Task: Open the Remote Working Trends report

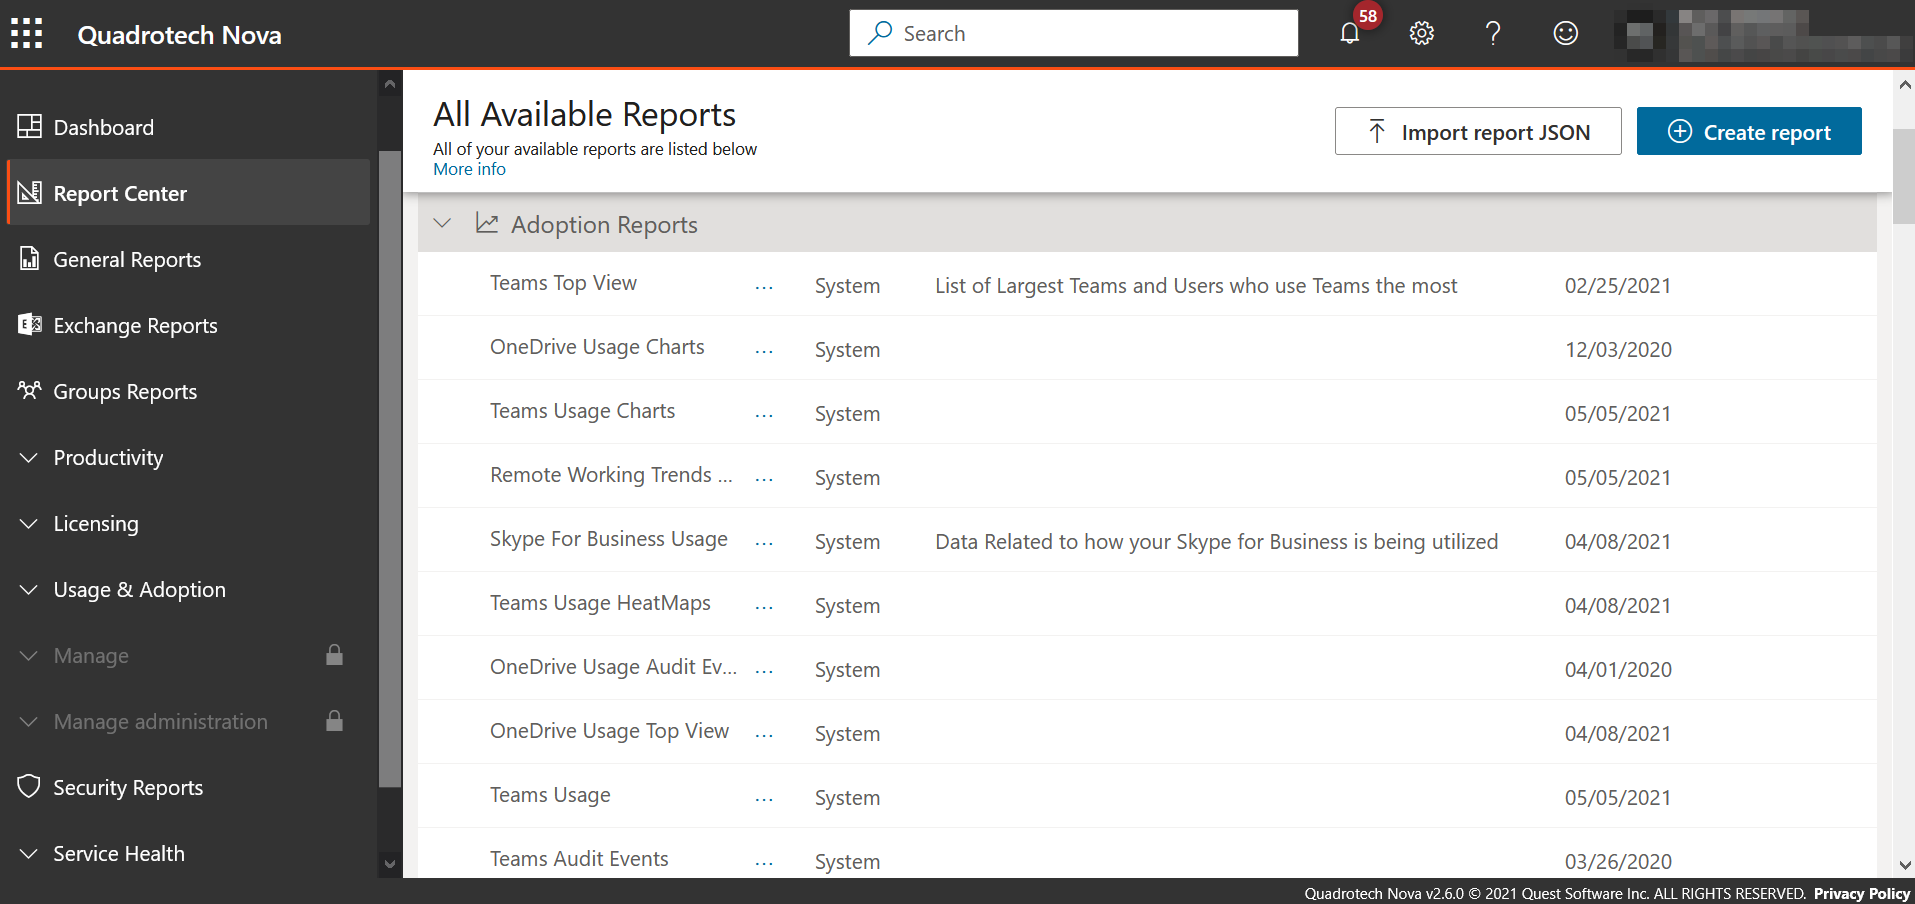Action: pyautogui.click(x=611, y=475)
